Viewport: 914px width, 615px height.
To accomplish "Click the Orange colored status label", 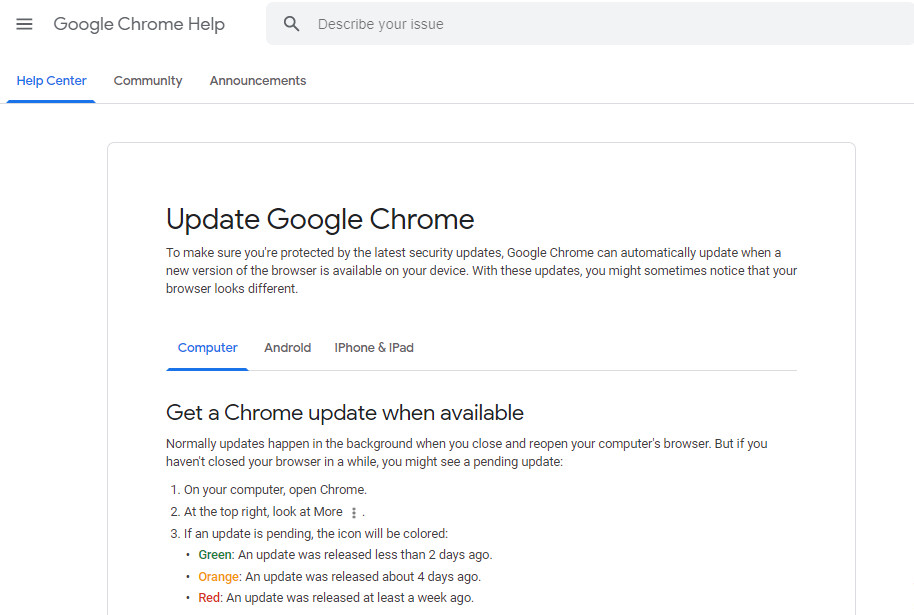I will [x=219, y=577].
